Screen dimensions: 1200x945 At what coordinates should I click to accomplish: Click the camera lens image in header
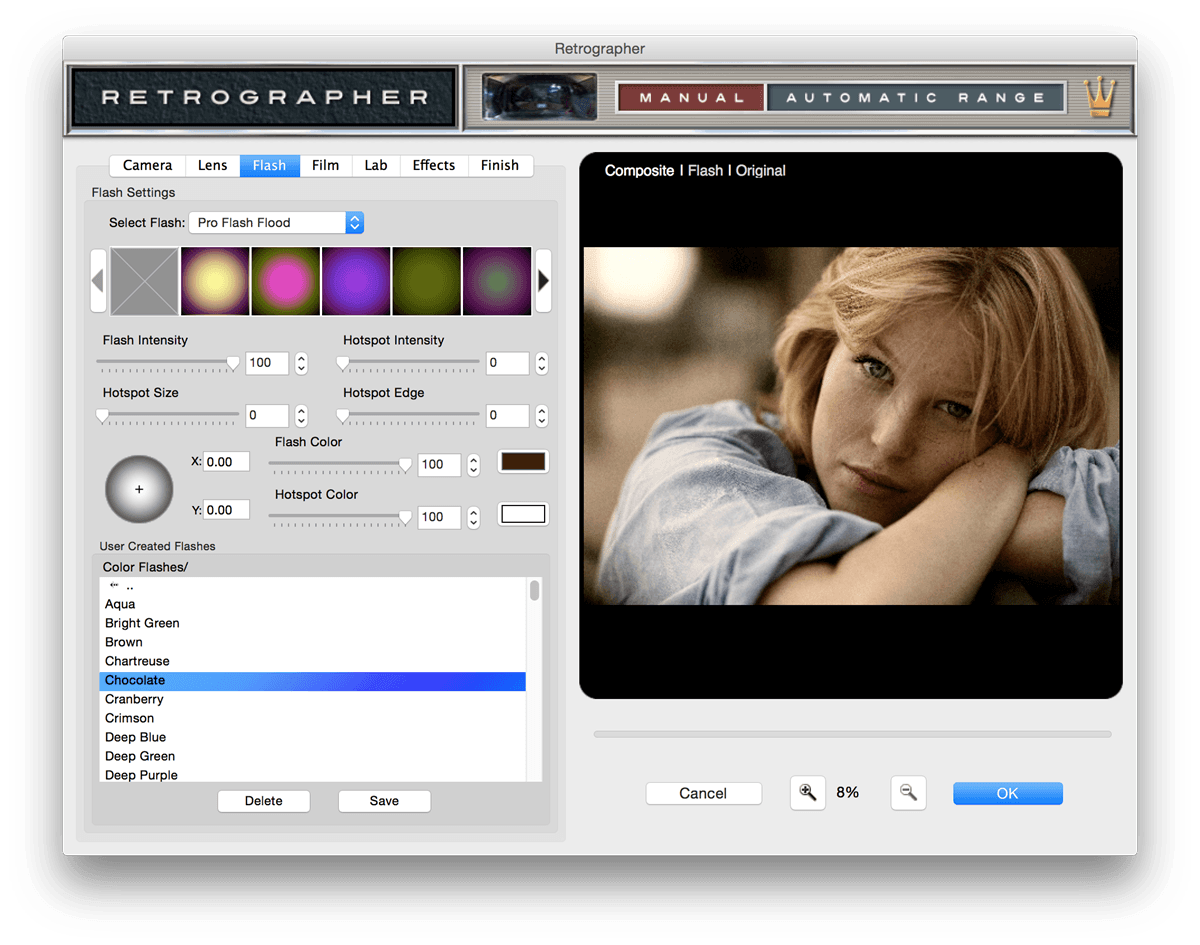540,98
